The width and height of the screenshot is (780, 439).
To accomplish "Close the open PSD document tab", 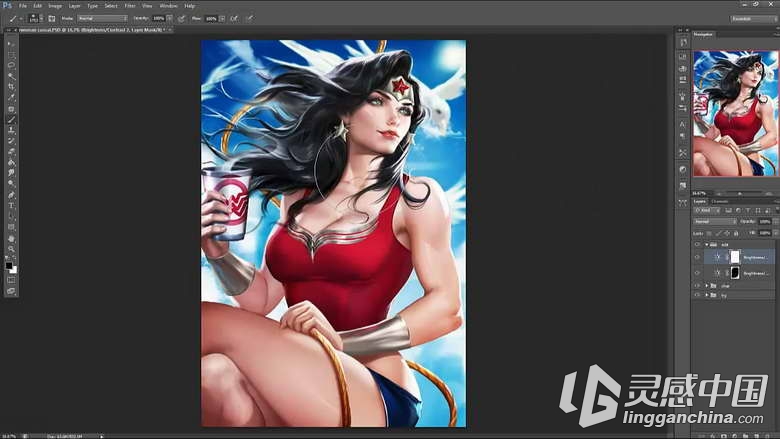I will (x=170, y=30).
